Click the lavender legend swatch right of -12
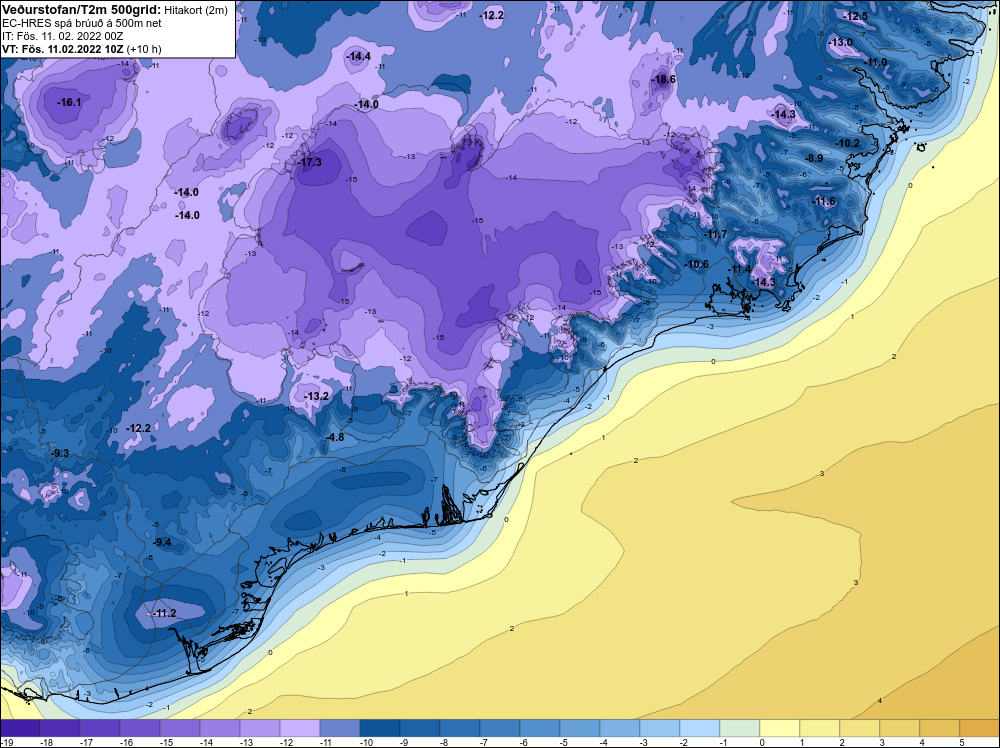 point(300,728)
